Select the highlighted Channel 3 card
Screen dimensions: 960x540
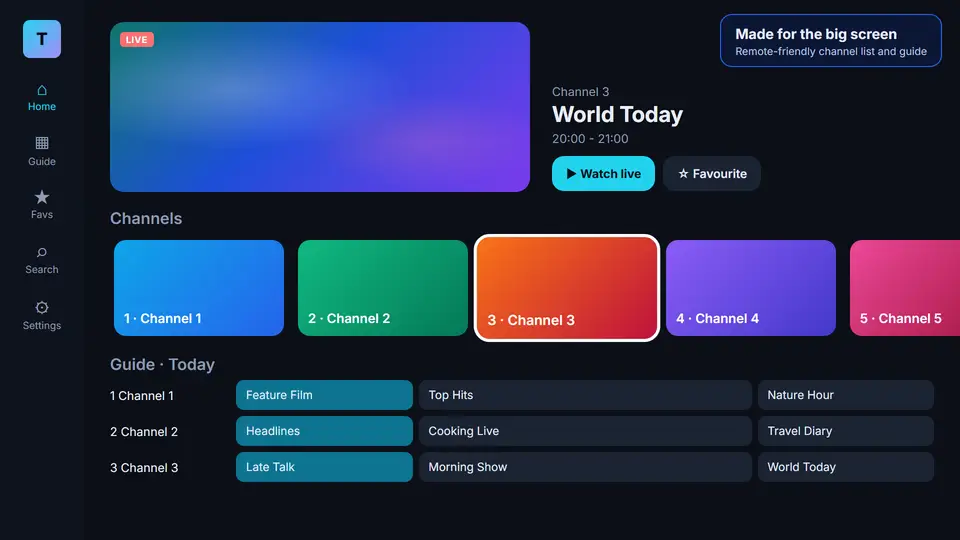point(567,288)
